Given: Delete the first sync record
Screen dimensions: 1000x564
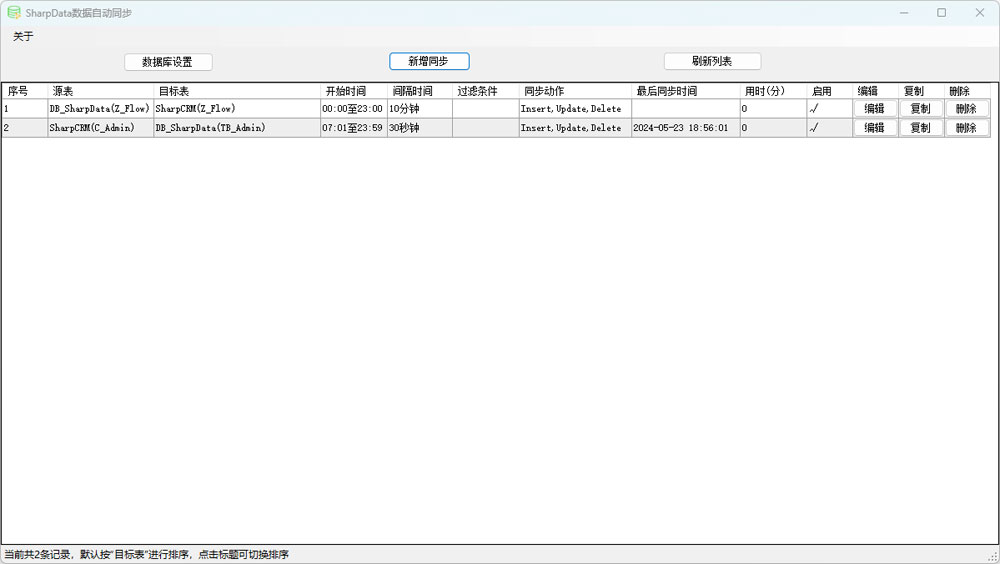Looking at the screenshot, I should click(x=966, y=109).
